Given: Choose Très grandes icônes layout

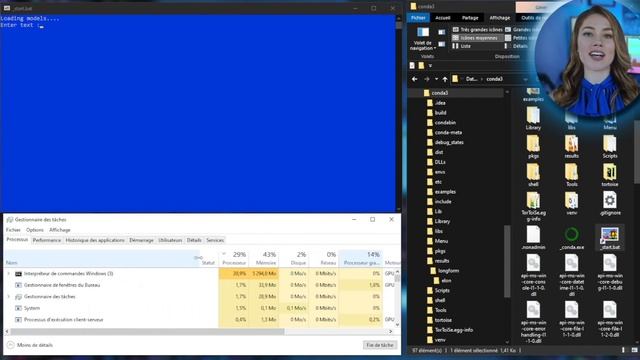Looking at the screenshot, I should click(477, 29).
